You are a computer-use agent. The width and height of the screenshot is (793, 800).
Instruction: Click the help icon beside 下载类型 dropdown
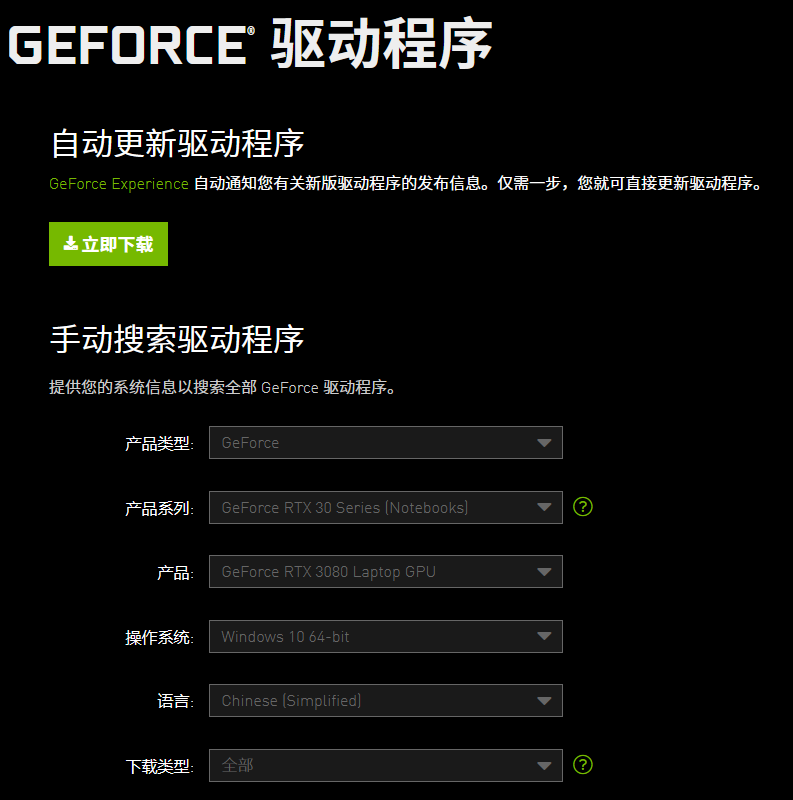click(x=582, y=765)
